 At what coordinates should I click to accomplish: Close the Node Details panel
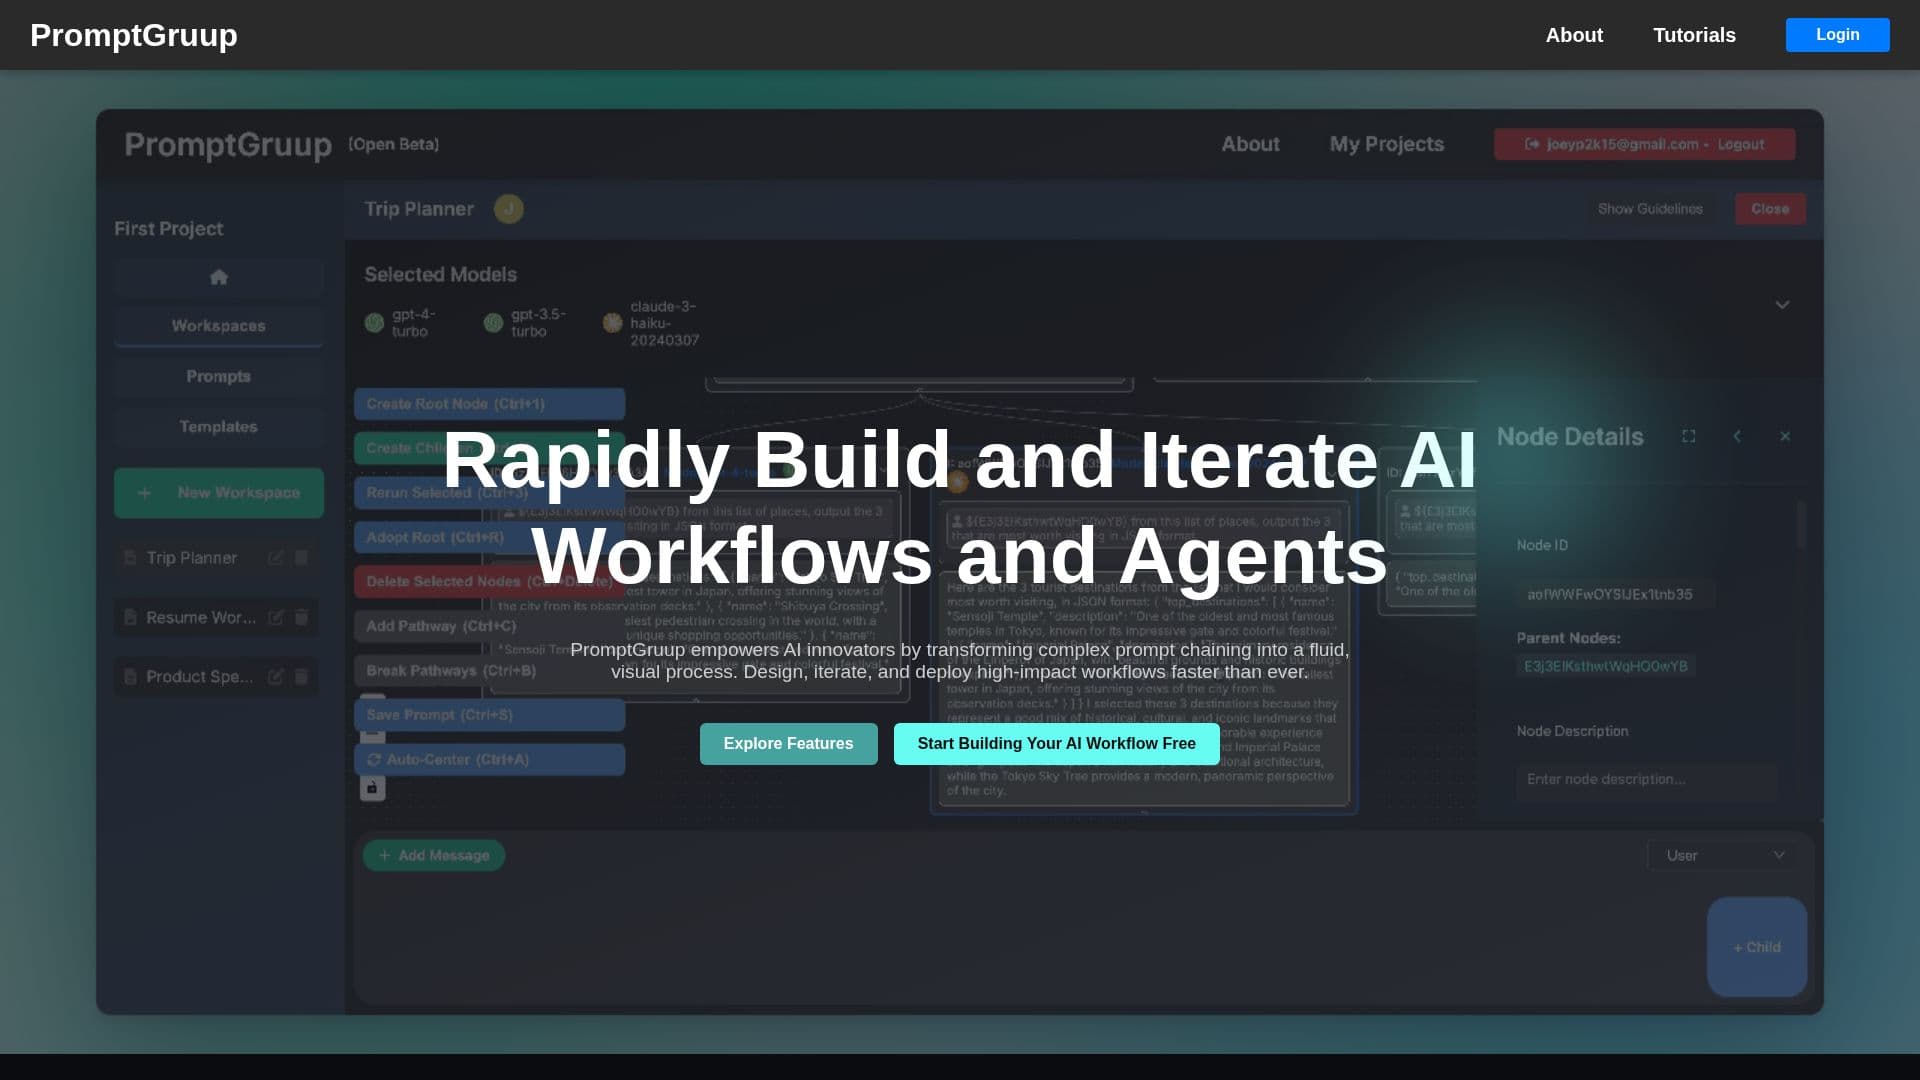coord(1785,436)
